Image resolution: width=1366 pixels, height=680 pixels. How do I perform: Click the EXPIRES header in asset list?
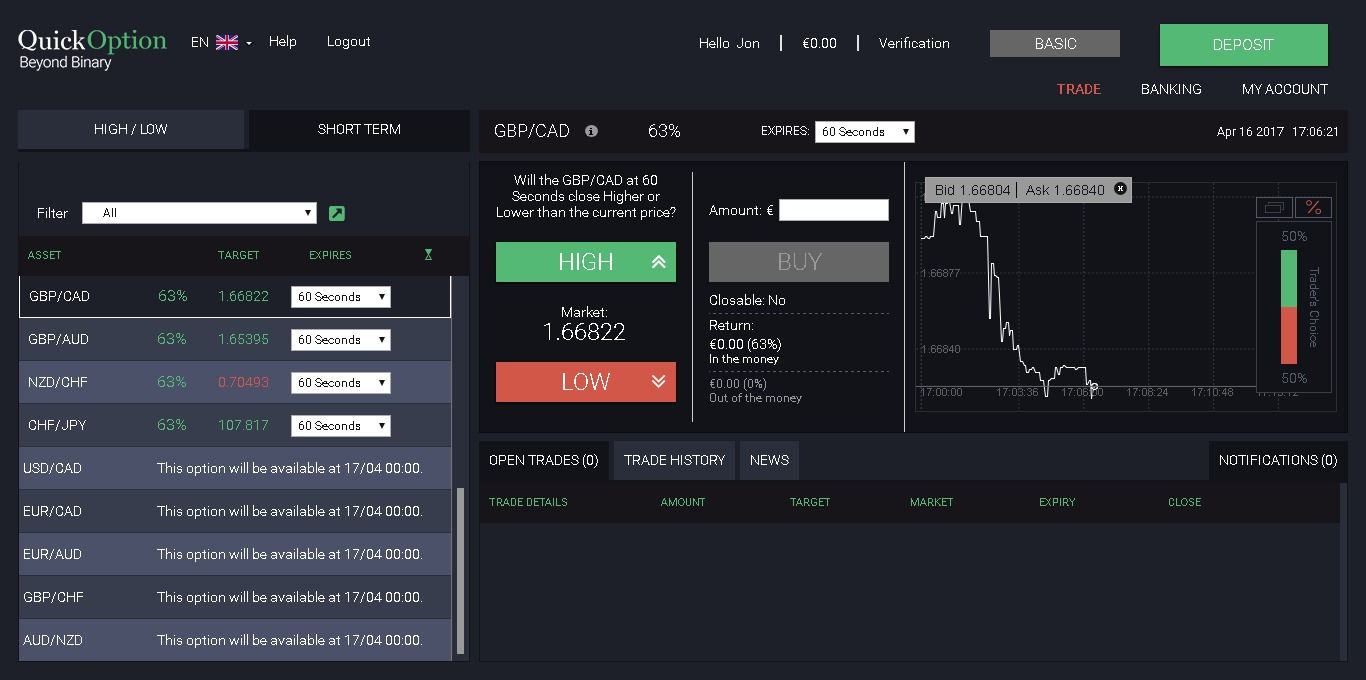tap(330, 255)
